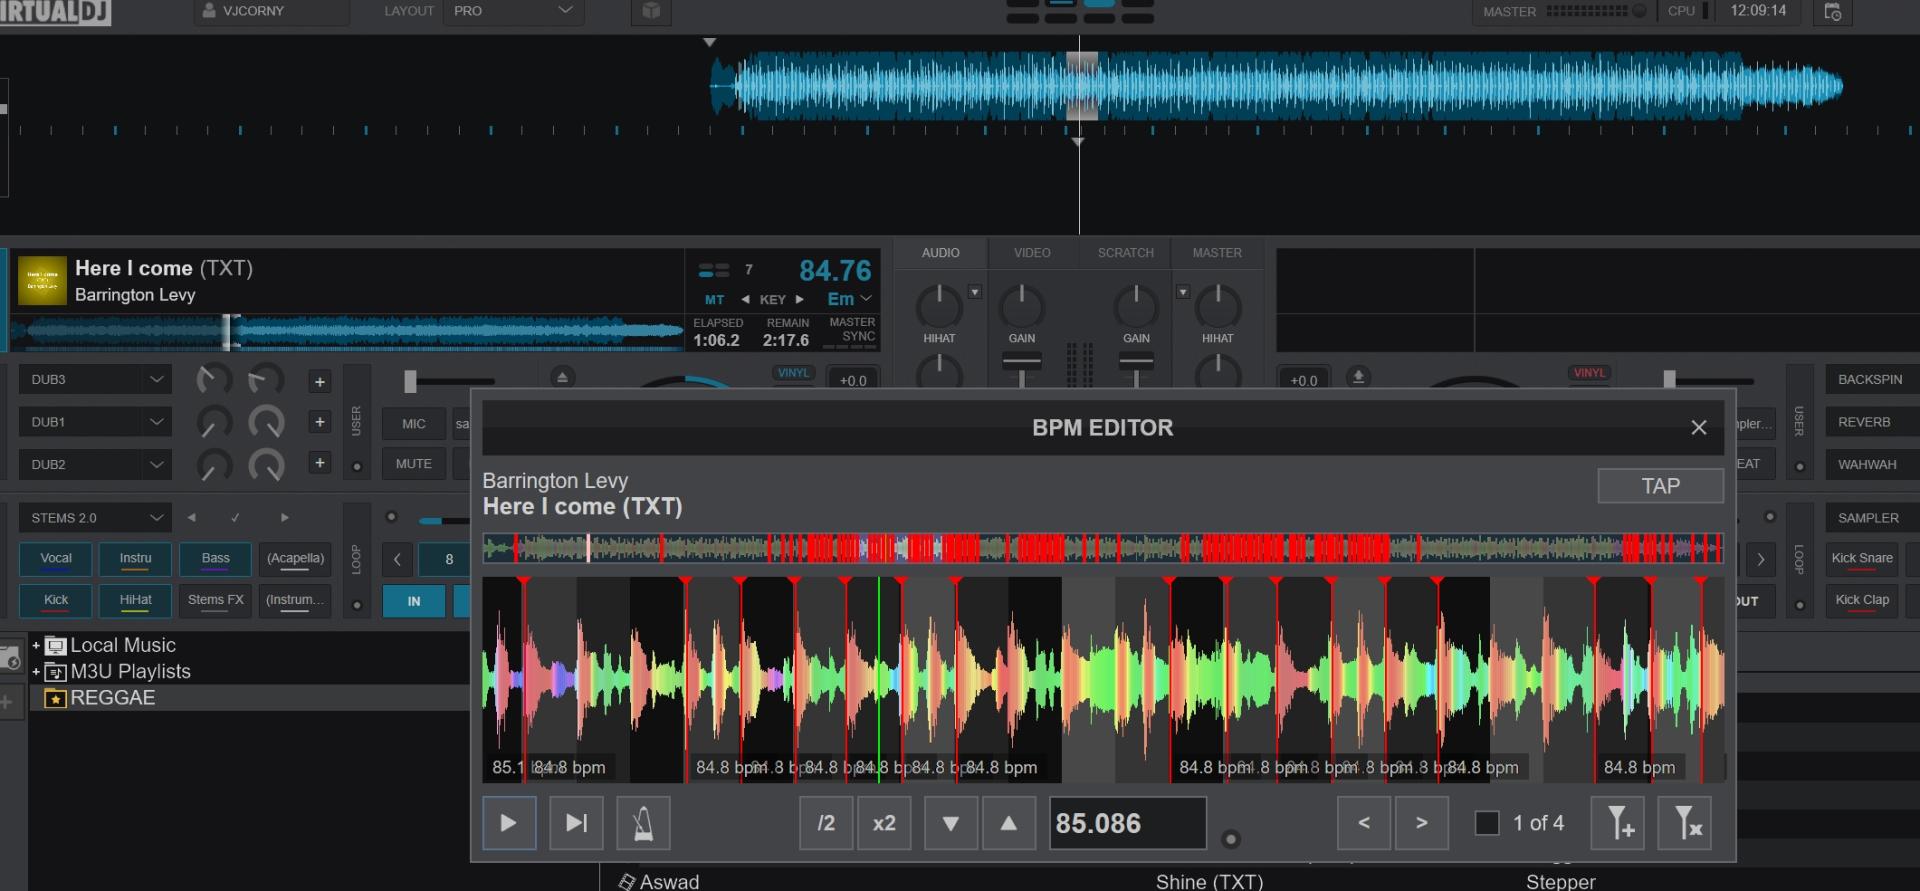Open the DUB2 effect dropdown
1920x891 pixels.
[x=95, y=465]
